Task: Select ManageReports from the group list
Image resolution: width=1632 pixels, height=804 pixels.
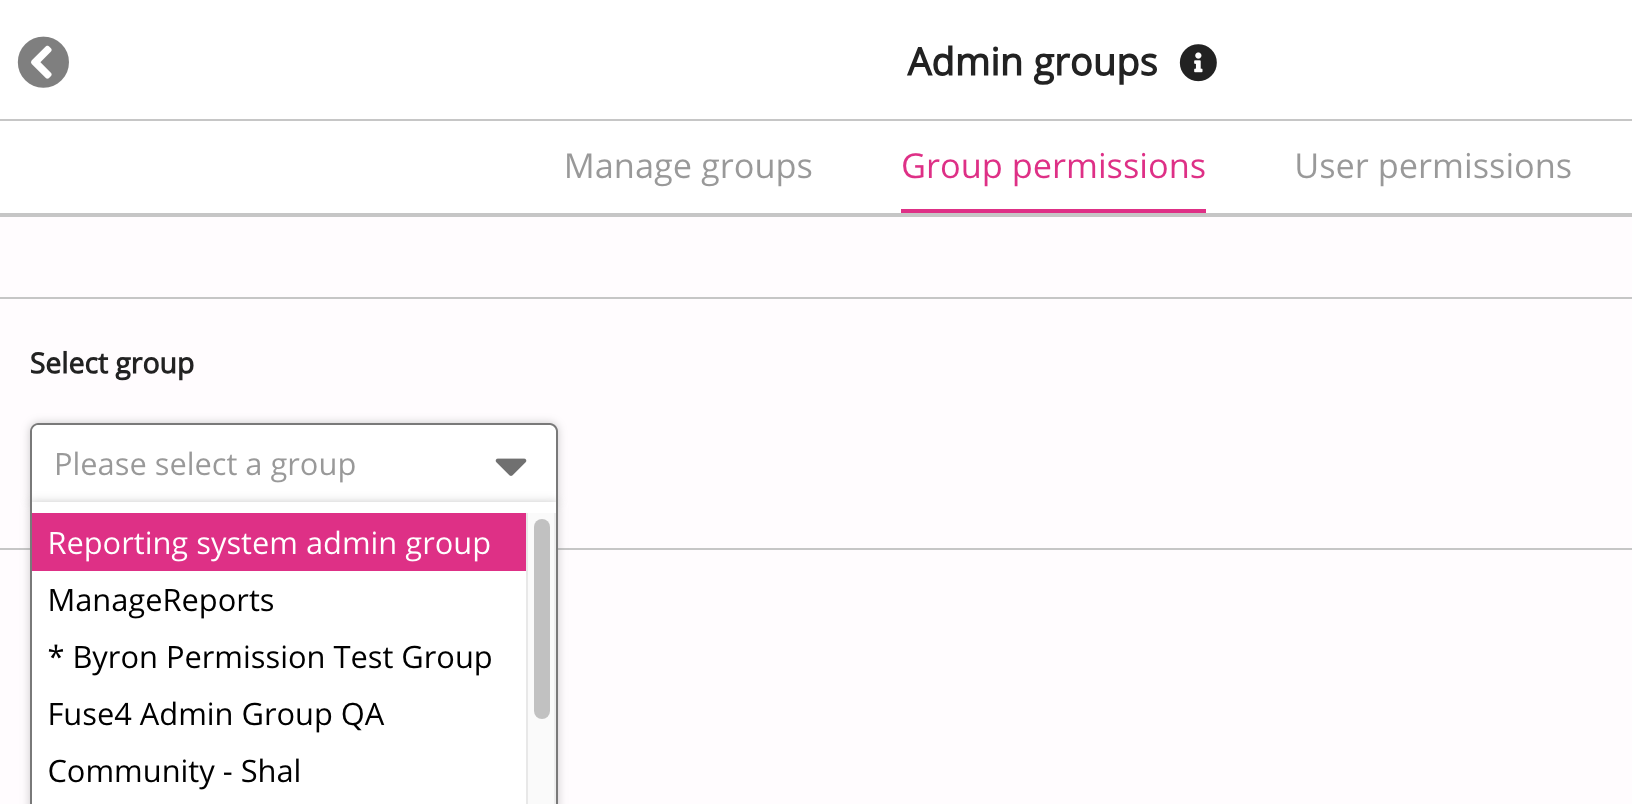Action: (x=161, y=600)
